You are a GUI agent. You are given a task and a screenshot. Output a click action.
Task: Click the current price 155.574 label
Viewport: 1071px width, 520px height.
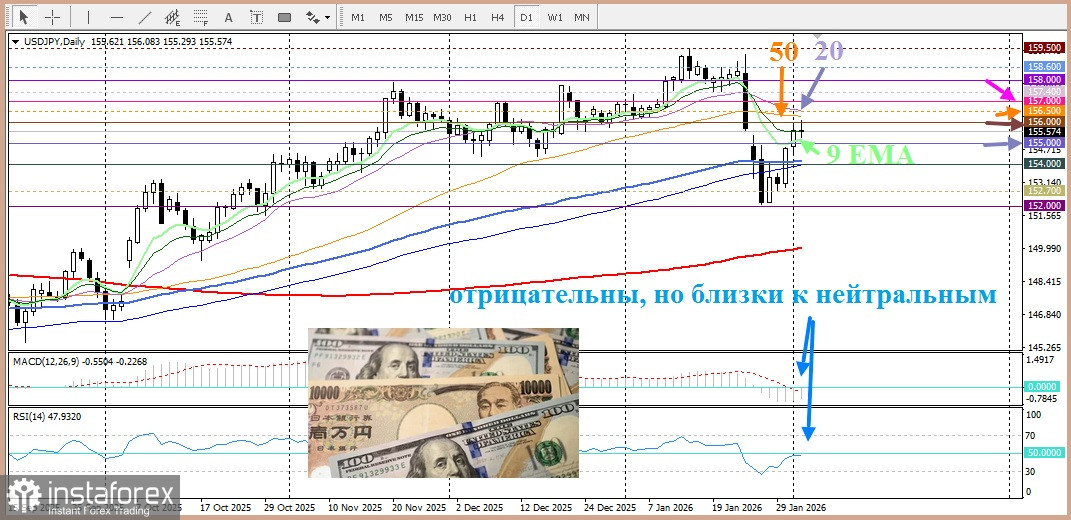[1044, 131]
